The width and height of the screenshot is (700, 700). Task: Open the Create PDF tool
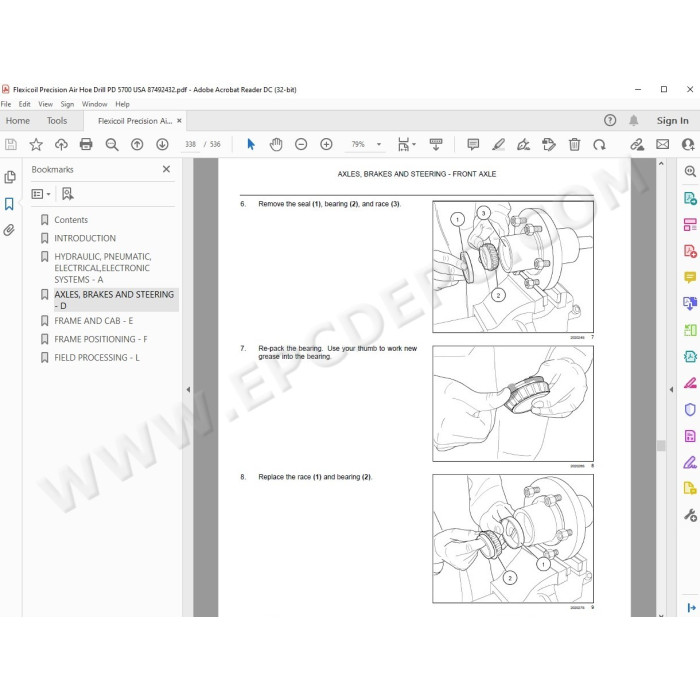[690, 251]
